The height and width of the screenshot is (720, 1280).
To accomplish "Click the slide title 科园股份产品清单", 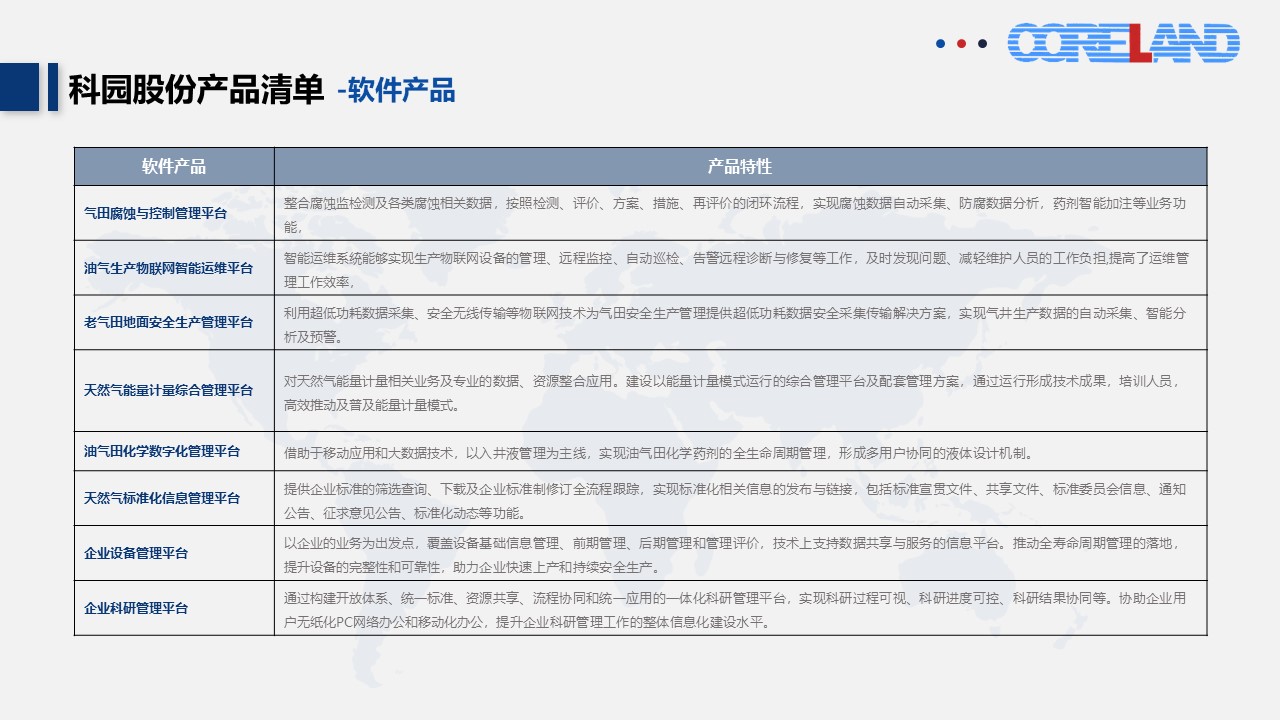I will [x=196, y=90].
